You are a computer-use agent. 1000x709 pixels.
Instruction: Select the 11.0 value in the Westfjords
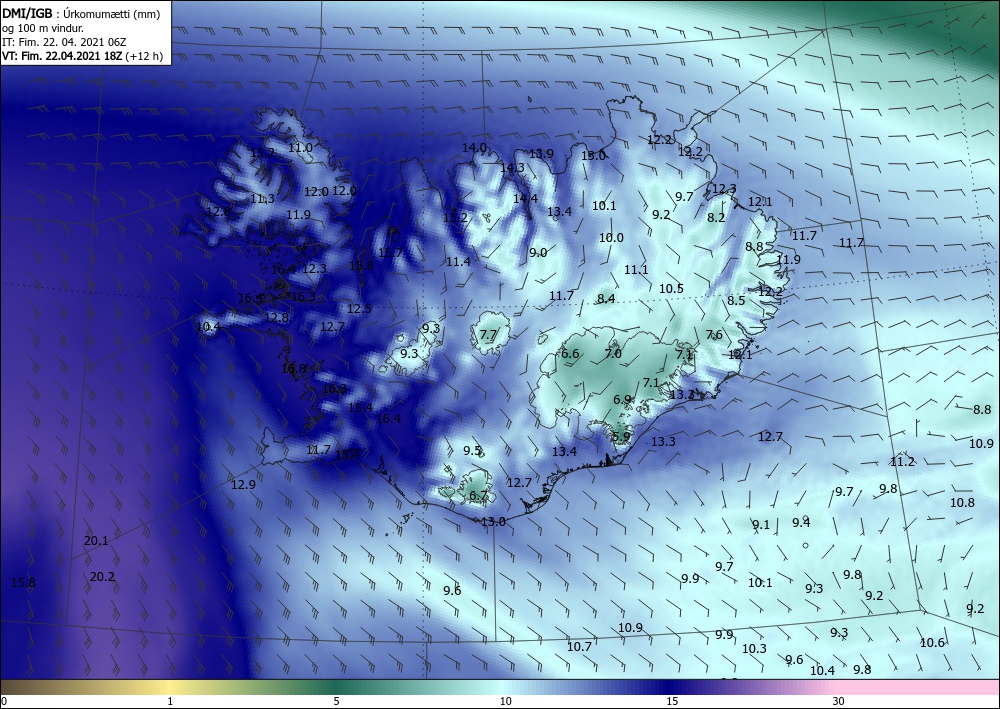300,148
